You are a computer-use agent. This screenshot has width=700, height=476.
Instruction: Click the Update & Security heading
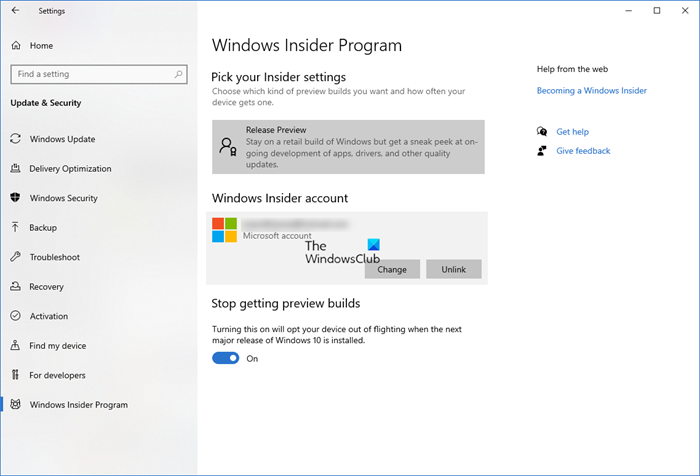point(46,103)
